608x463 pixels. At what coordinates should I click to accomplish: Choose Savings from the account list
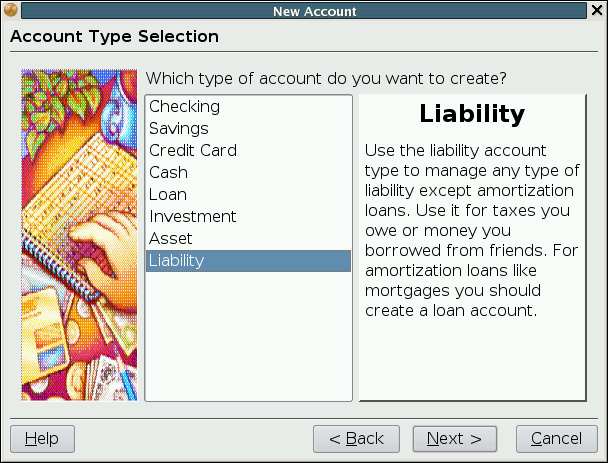(179, 128)
